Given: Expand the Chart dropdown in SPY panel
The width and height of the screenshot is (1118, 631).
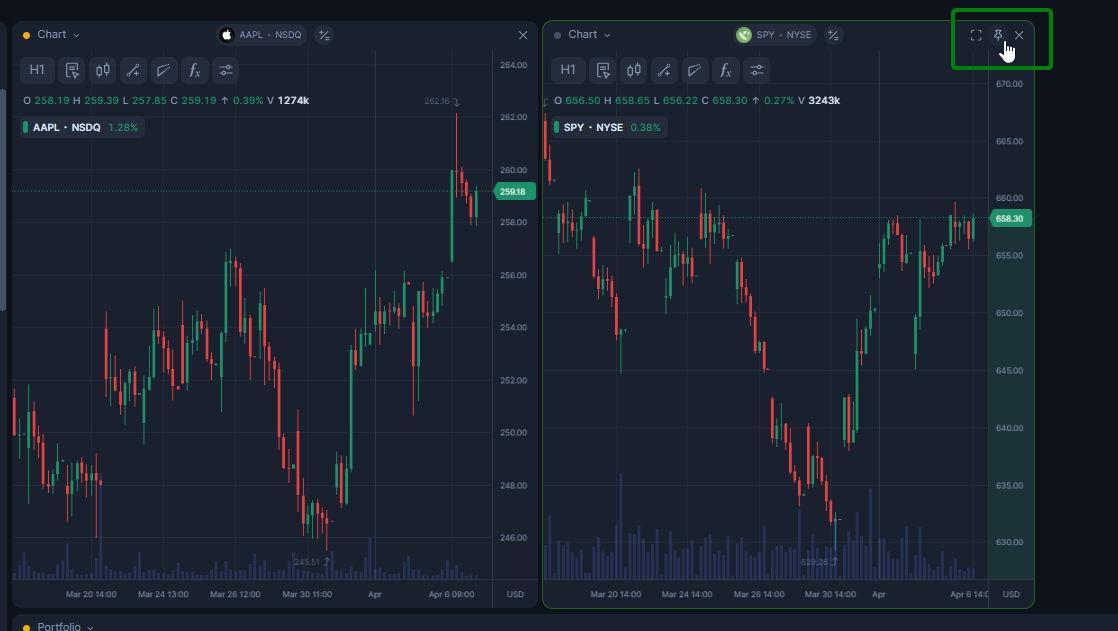Looking at the screenshot, I should click(x=589, y=35).
